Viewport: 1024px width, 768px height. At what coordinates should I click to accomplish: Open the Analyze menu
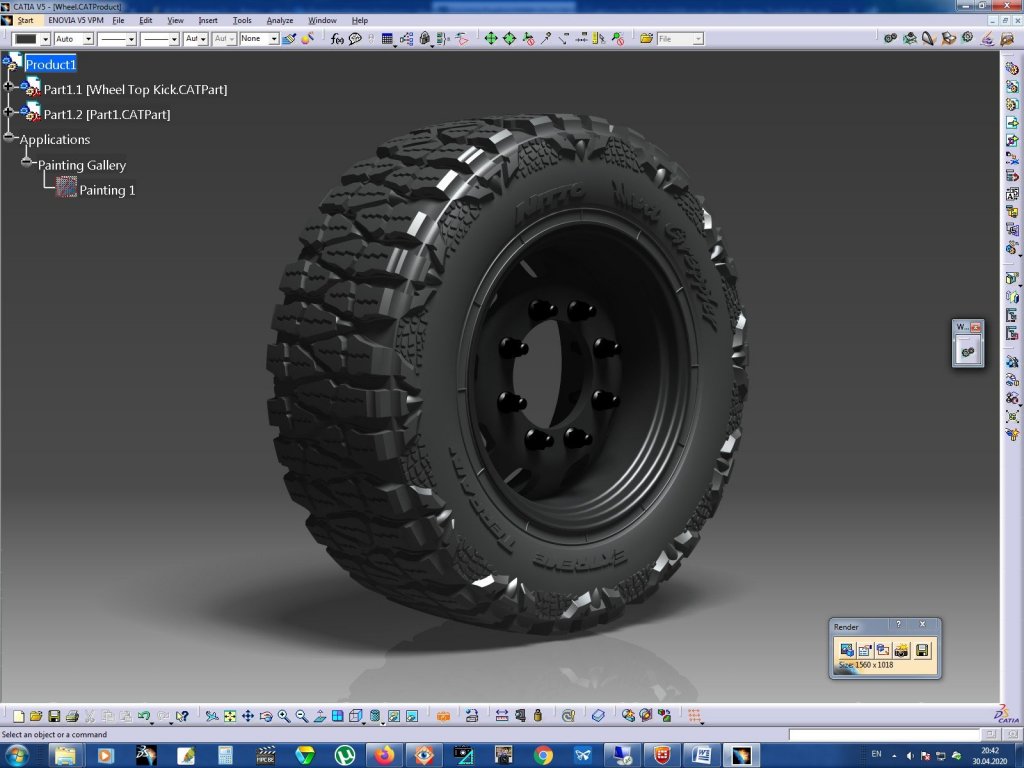coord(280,20)
